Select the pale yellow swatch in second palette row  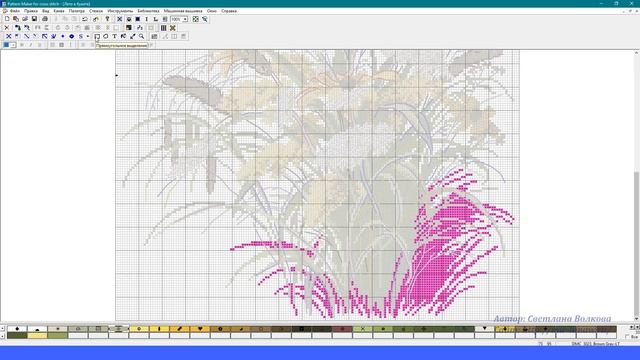tap(37, 336)
